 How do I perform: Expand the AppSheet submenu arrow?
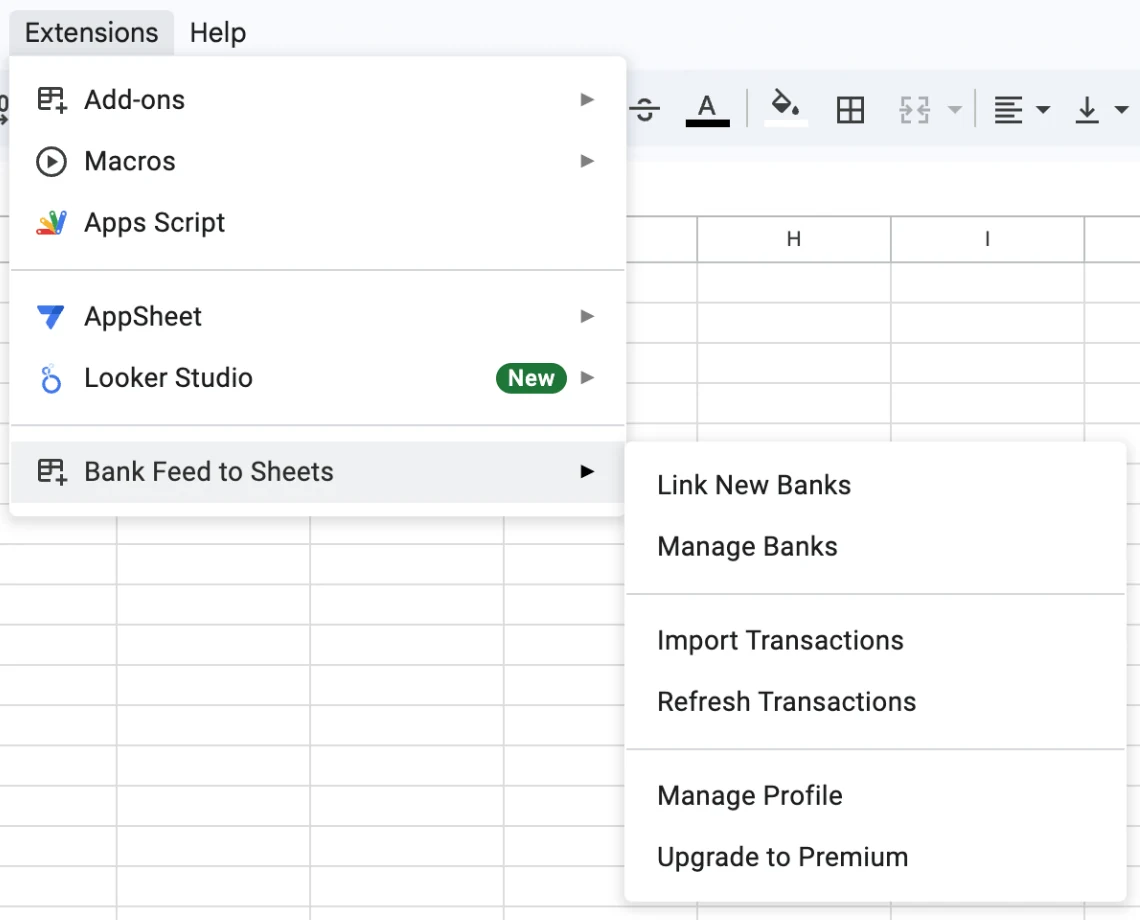[587, 316]
